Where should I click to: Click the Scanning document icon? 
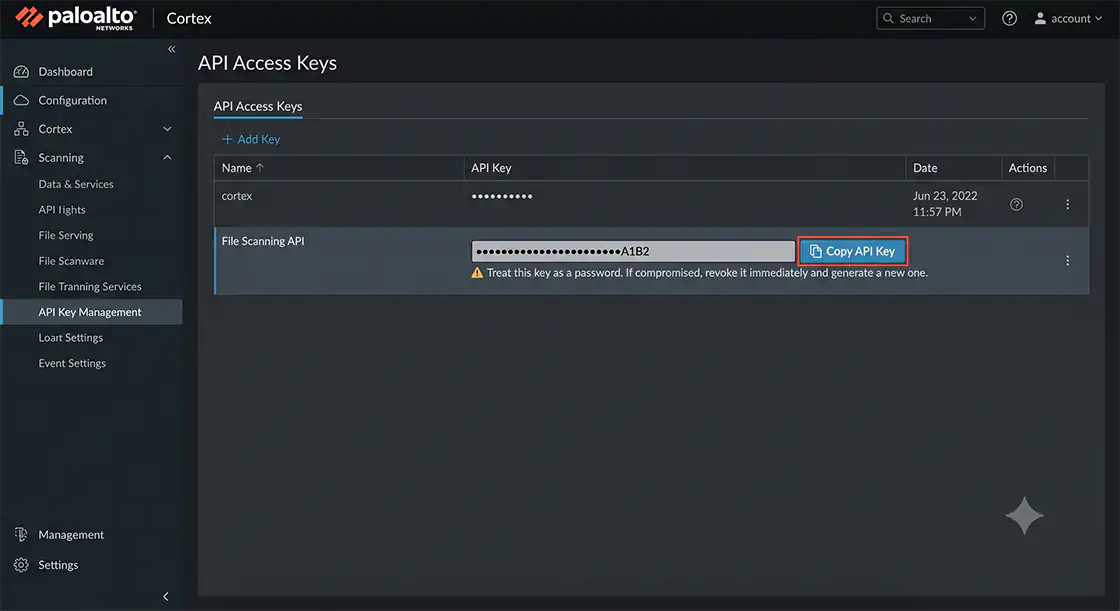coord(21,157)
